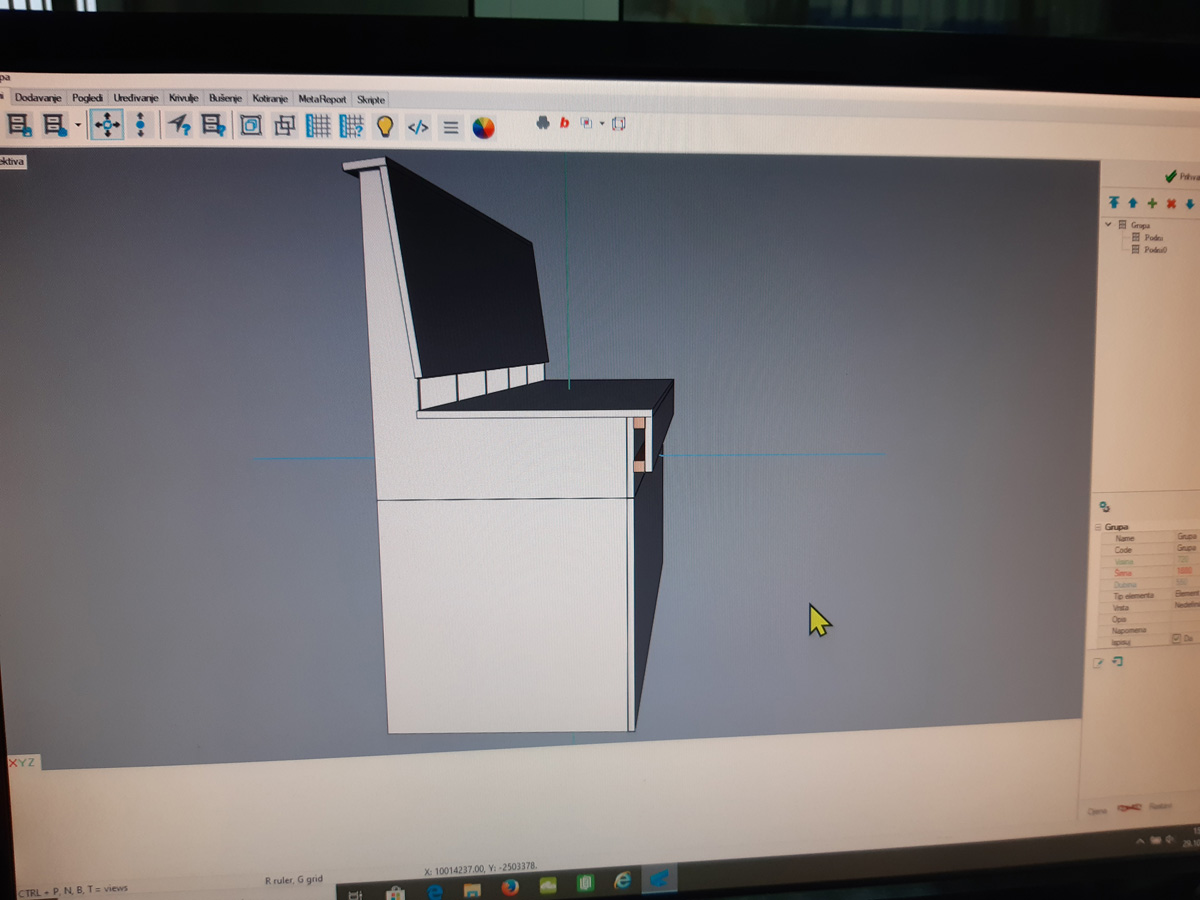Click the small layered squares icon
Viewport: 1200px width, 900px height.
(x=586, y=123)
